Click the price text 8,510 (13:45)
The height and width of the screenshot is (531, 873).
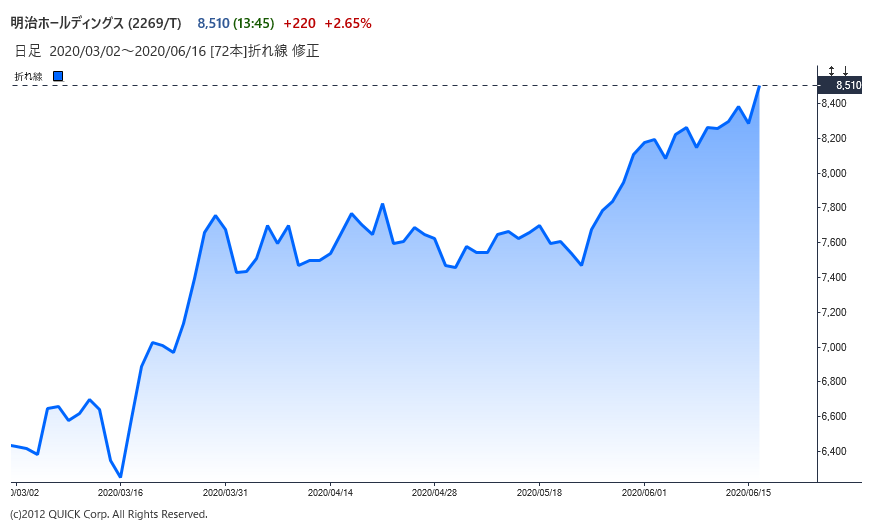(x=236, y=23)
